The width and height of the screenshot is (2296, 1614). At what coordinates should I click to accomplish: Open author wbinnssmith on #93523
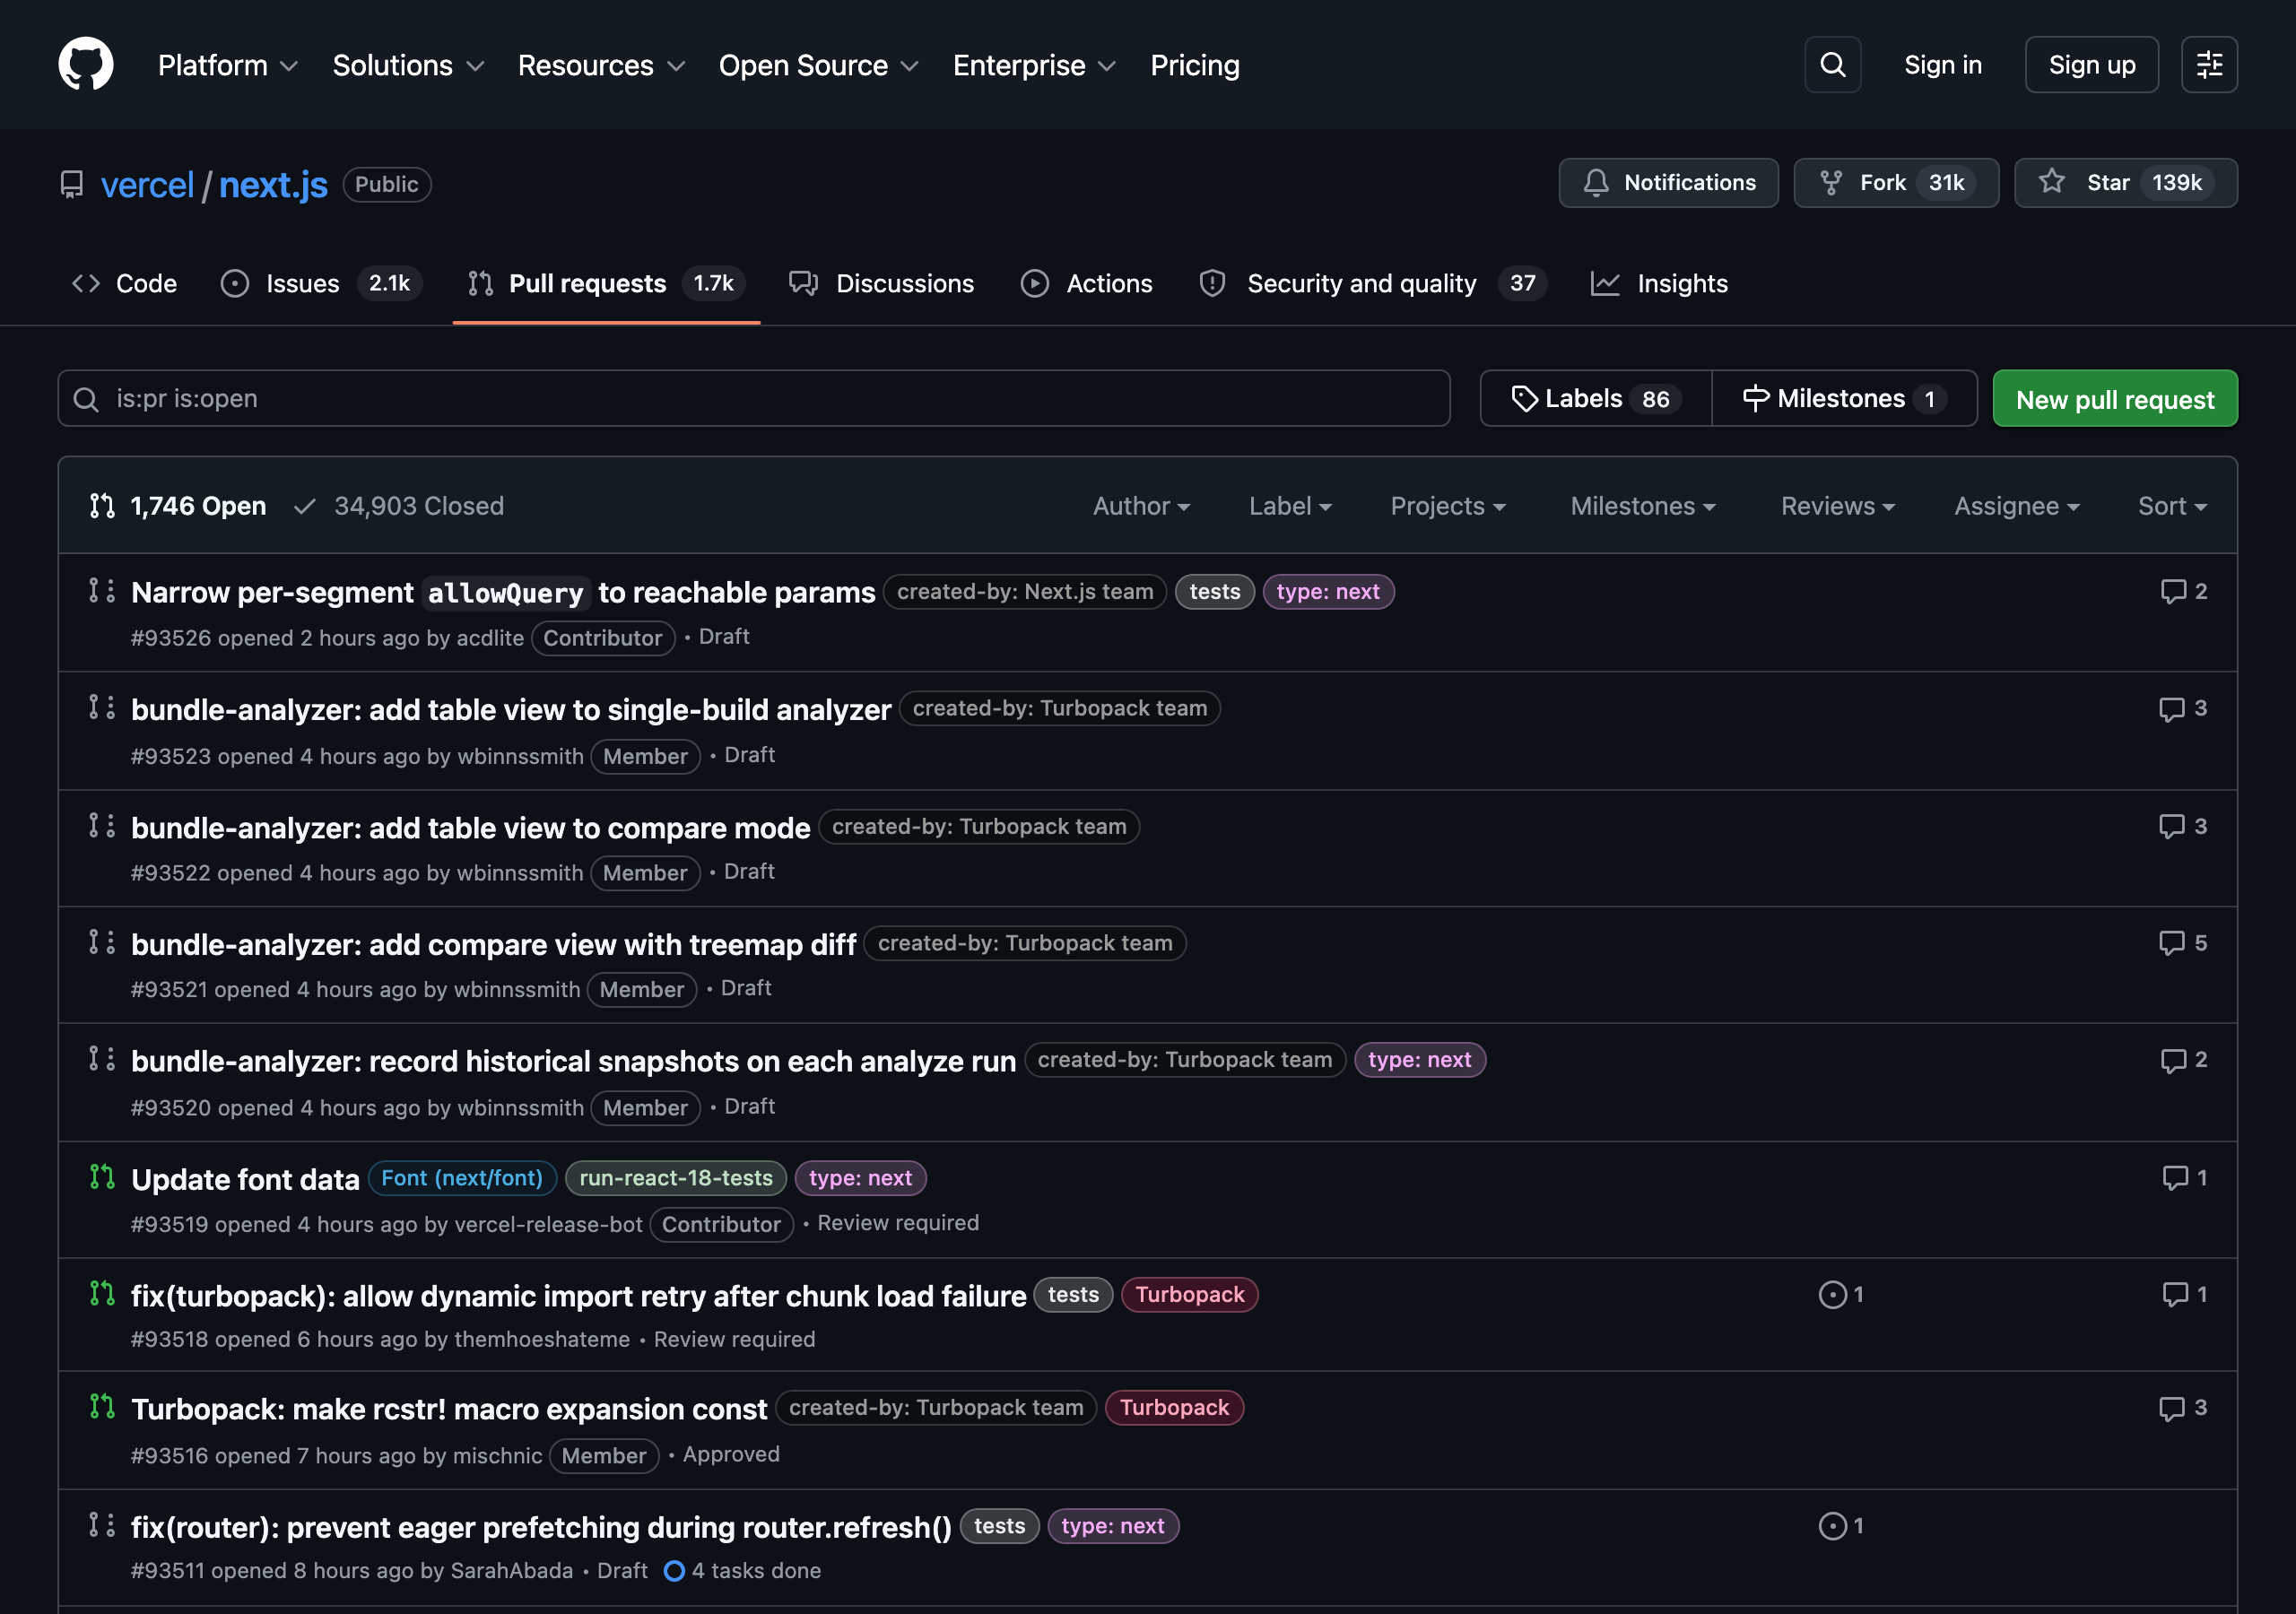520,756
